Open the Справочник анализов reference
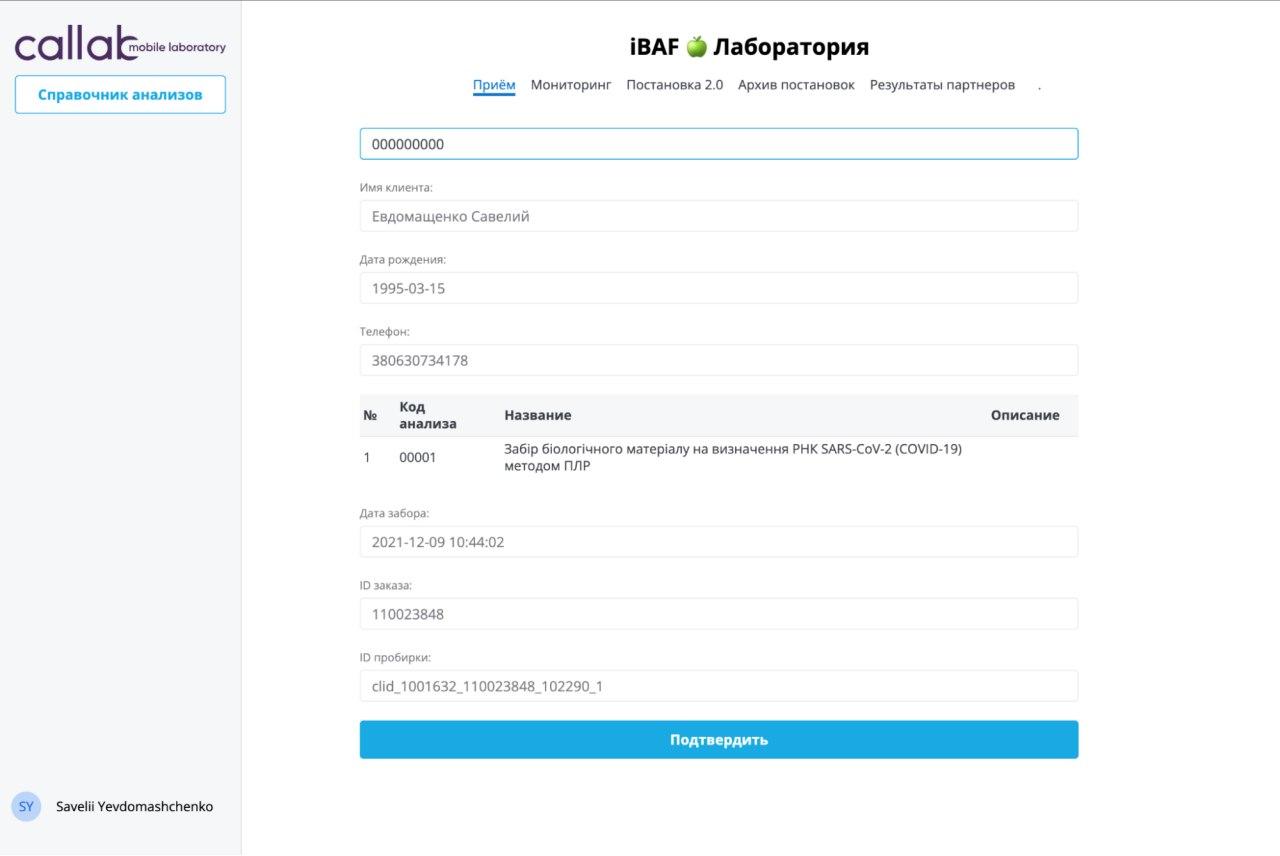Viewport: 1280px width, 856px height. [x=120, y=95]
